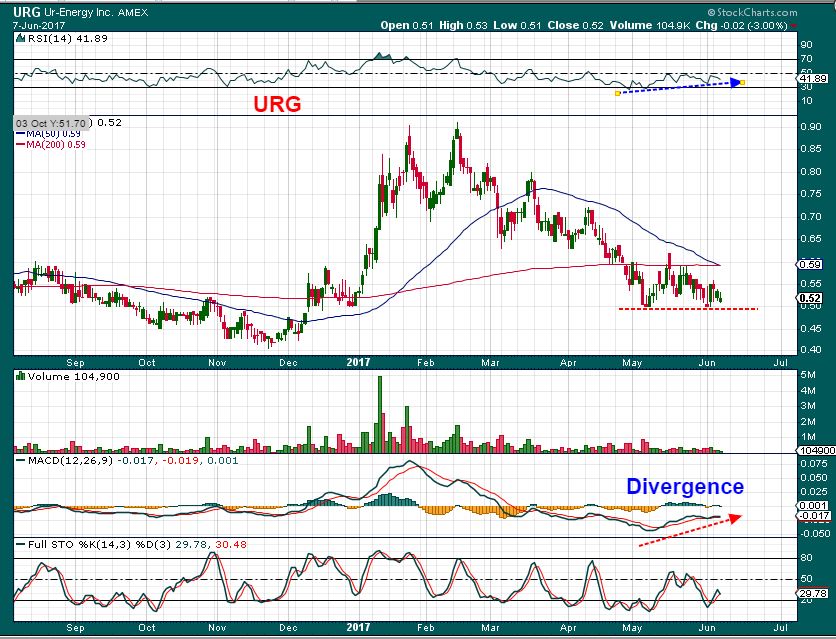836x639 pixels.
Task: Click the -0.017 MACD value tag
Action: [x=815, y=515]
